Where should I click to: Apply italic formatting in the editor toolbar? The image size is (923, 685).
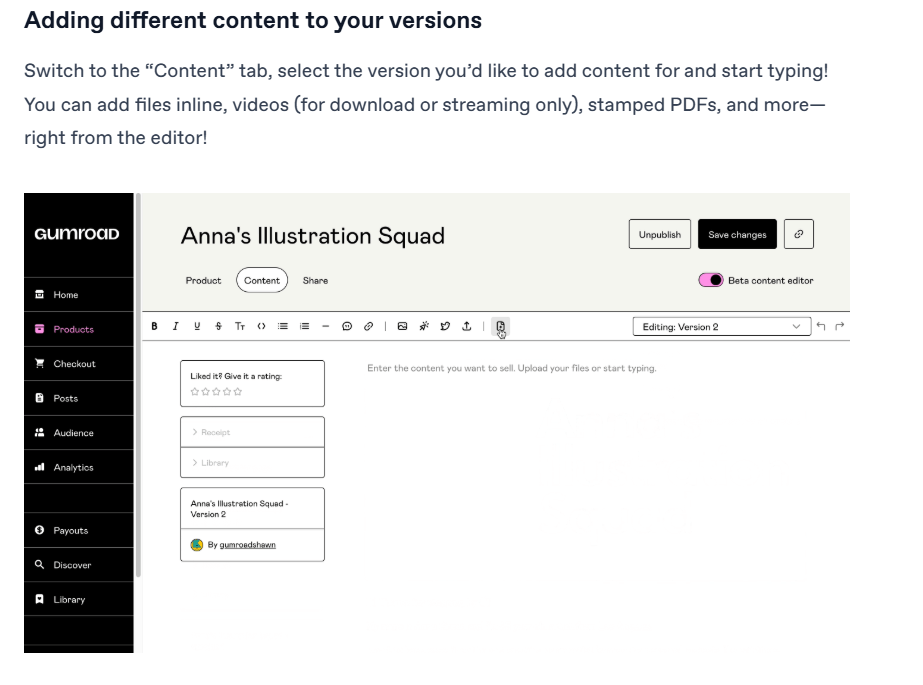click(x=176, y=326)
